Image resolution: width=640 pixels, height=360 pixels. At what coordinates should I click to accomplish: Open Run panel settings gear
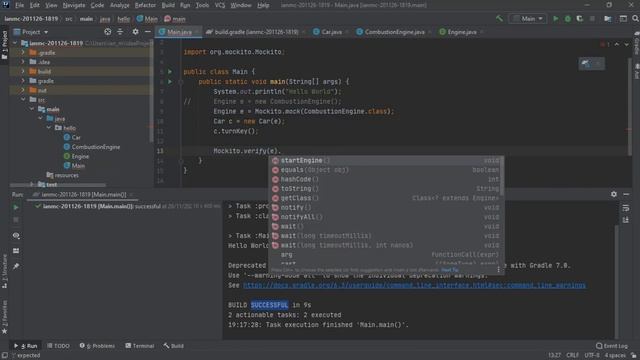(614, 194)
